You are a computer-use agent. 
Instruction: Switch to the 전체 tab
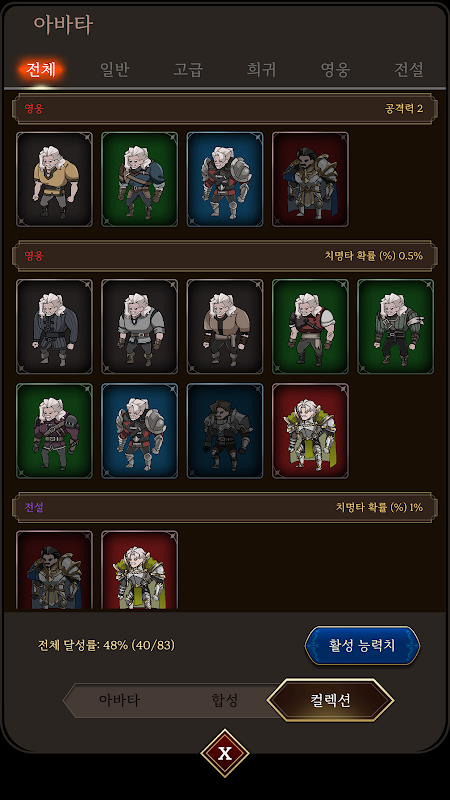[41, 70]
